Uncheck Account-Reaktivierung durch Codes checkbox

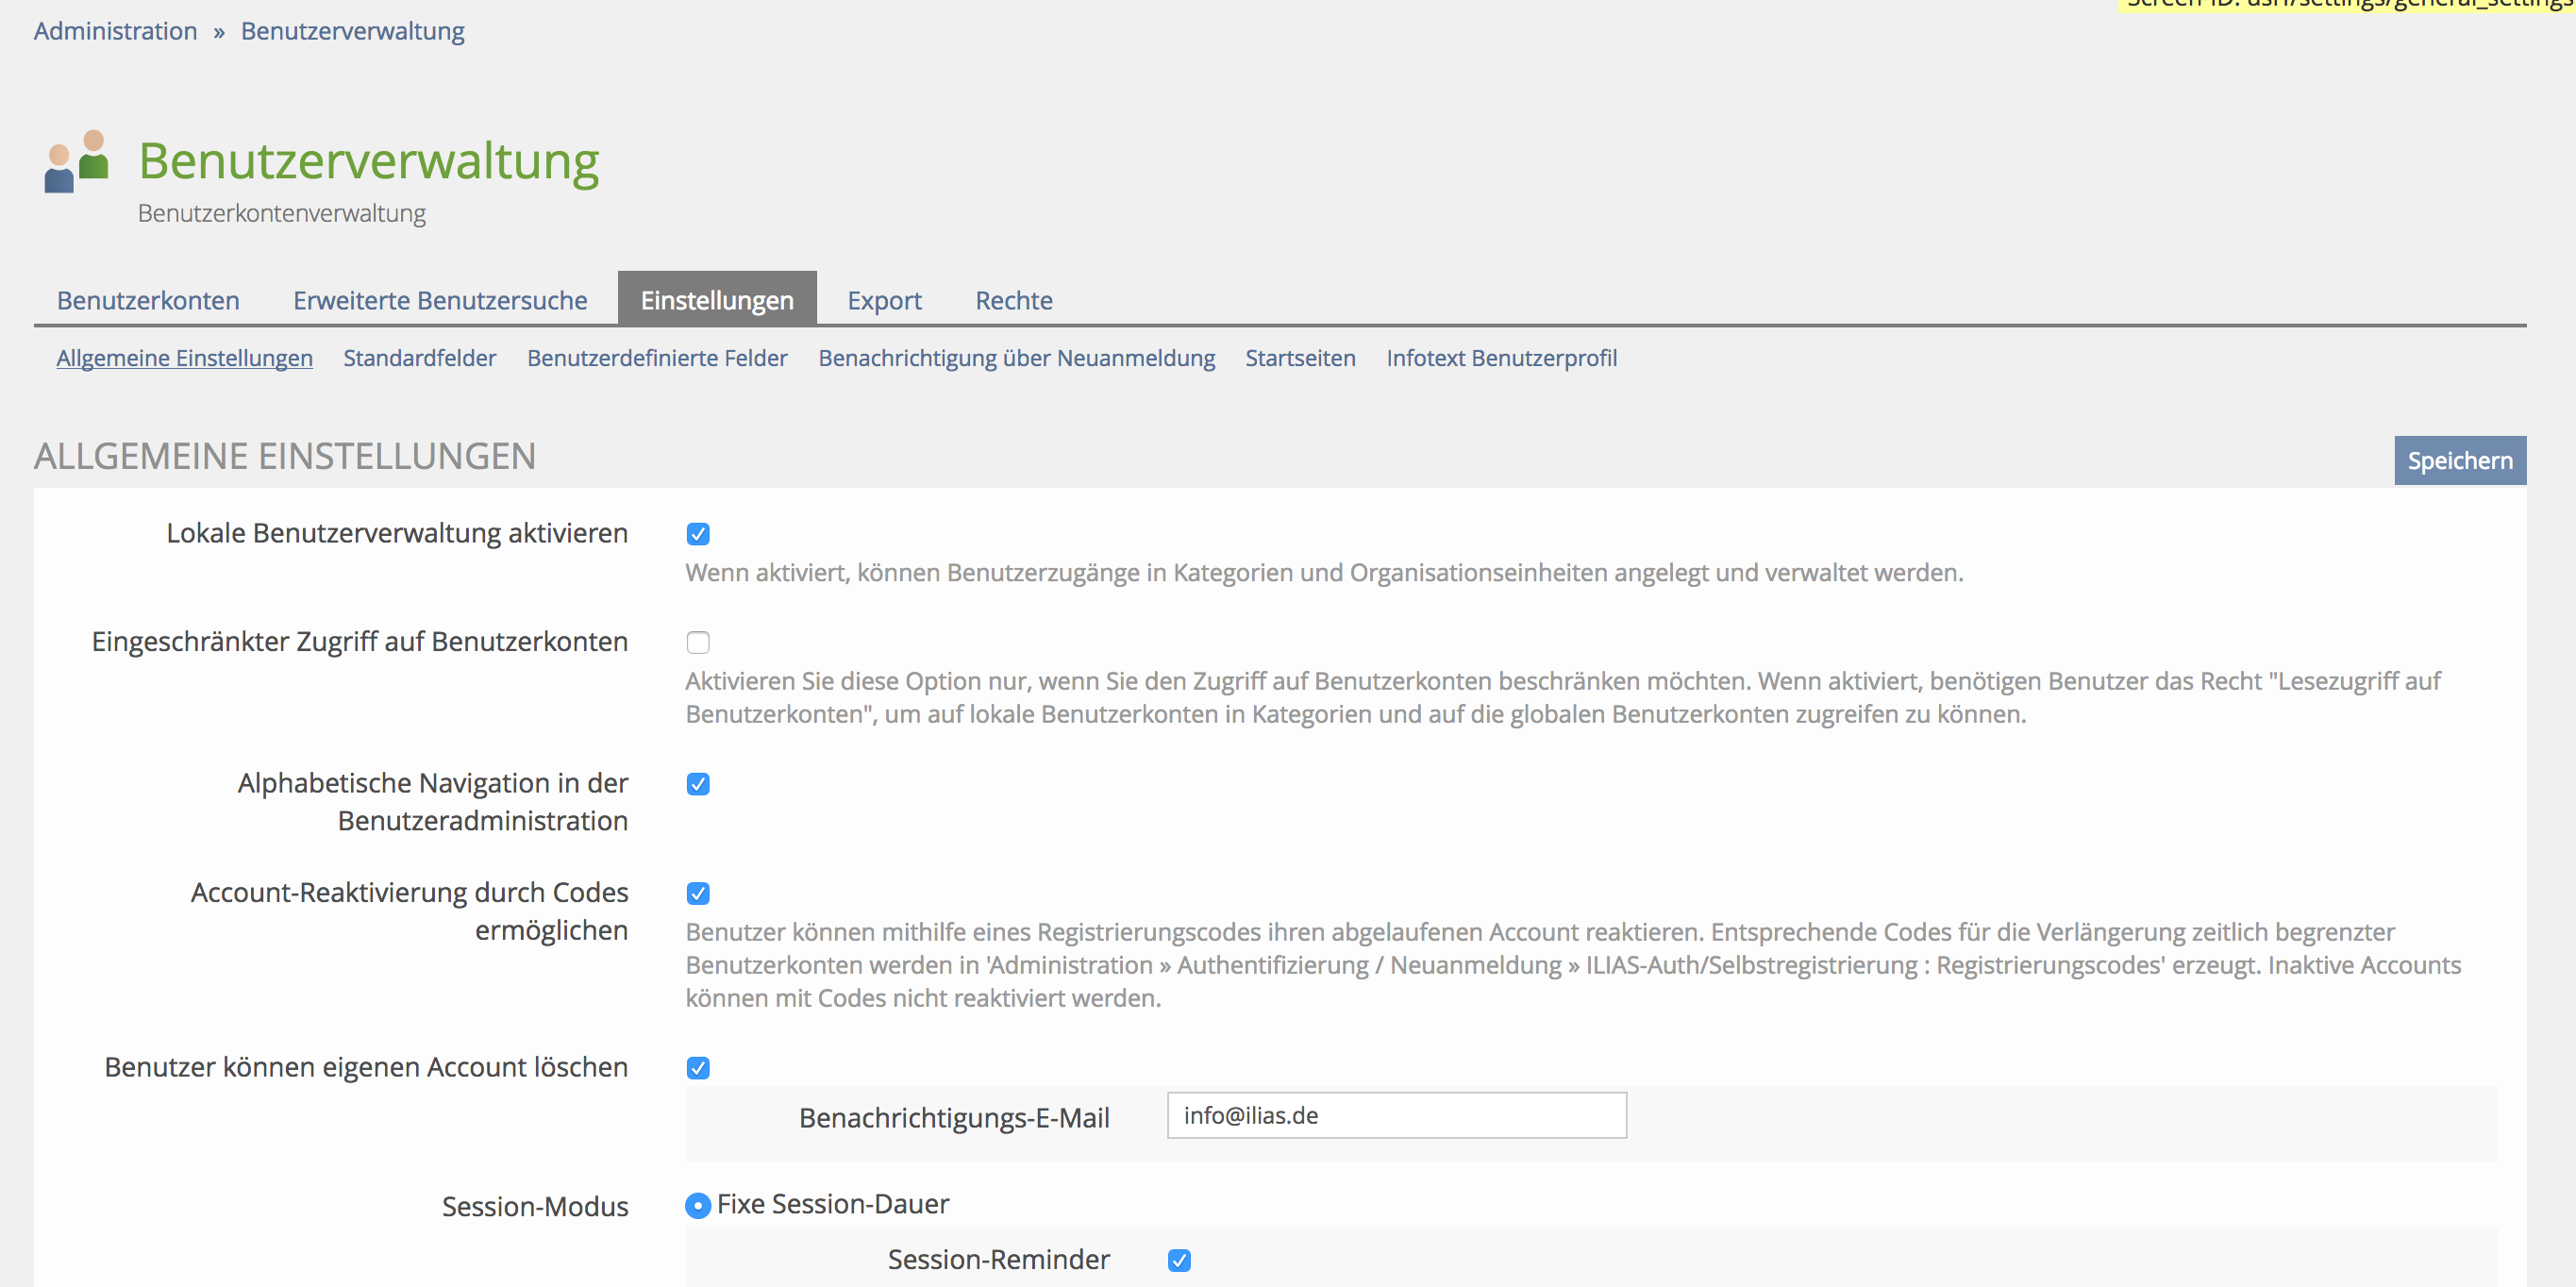tap(698, 893)
